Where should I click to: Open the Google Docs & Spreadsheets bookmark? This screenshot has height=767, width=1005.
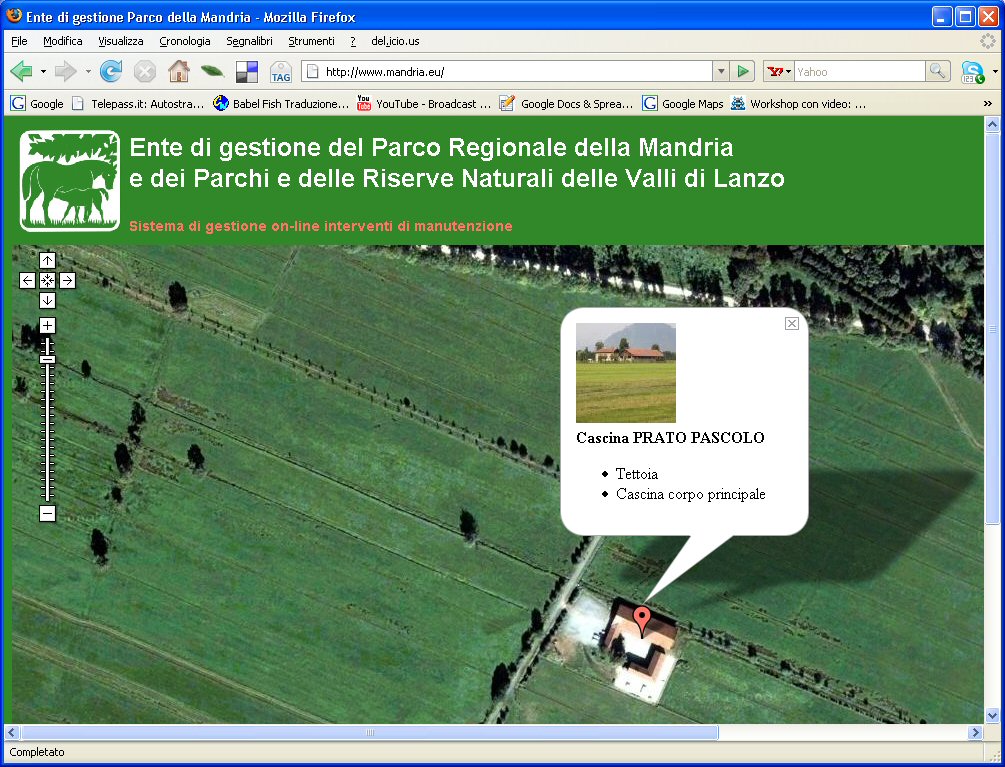click(567, 103)
